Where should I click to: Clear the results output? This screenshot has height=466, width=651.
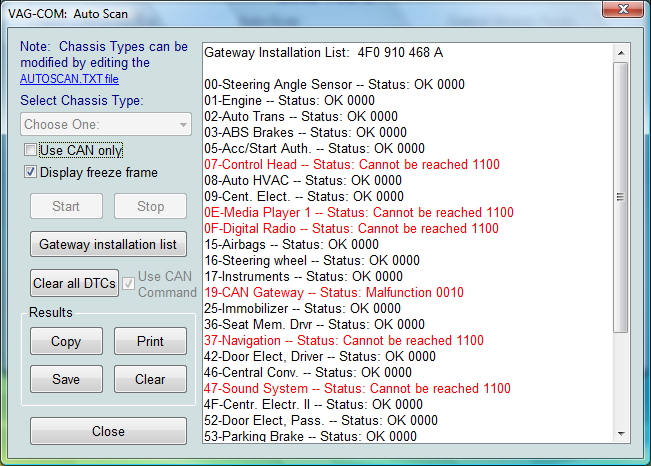150,379
